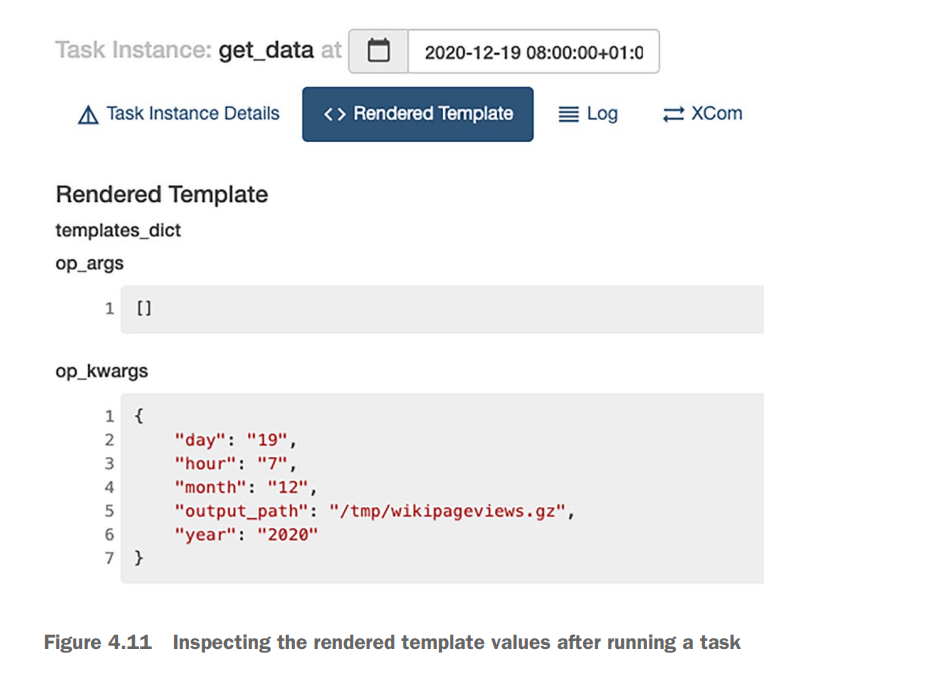The image size is (944, 693).
Task: Click the code brackets icon on Rendered Template
Action: coord(334,114)
